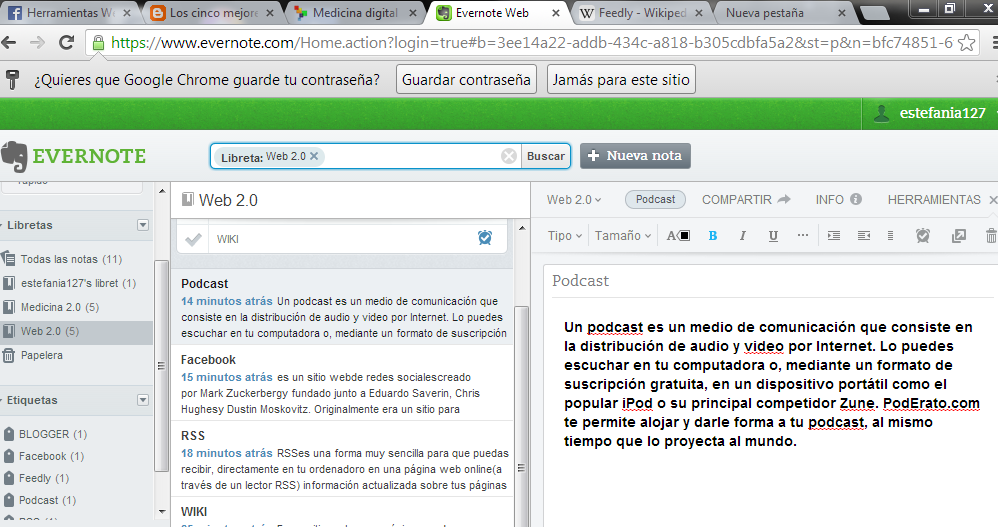Click Guardar contraseña button
The width and height of the screenshot is (998, 527).
[x=466, y=80]
